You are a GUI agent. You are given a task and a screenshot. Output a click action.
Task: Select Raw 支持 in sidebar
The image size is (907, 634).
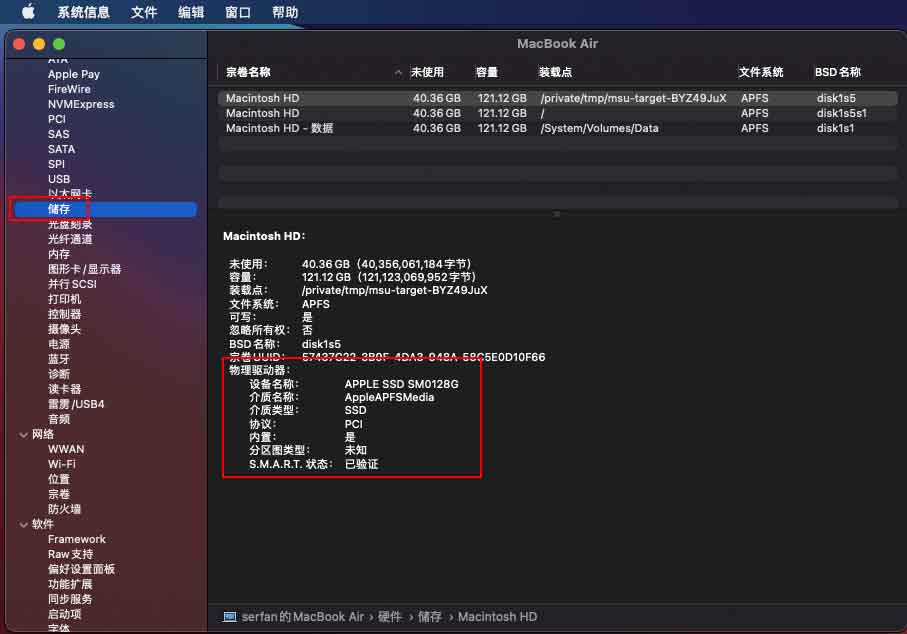click(71, 555)
